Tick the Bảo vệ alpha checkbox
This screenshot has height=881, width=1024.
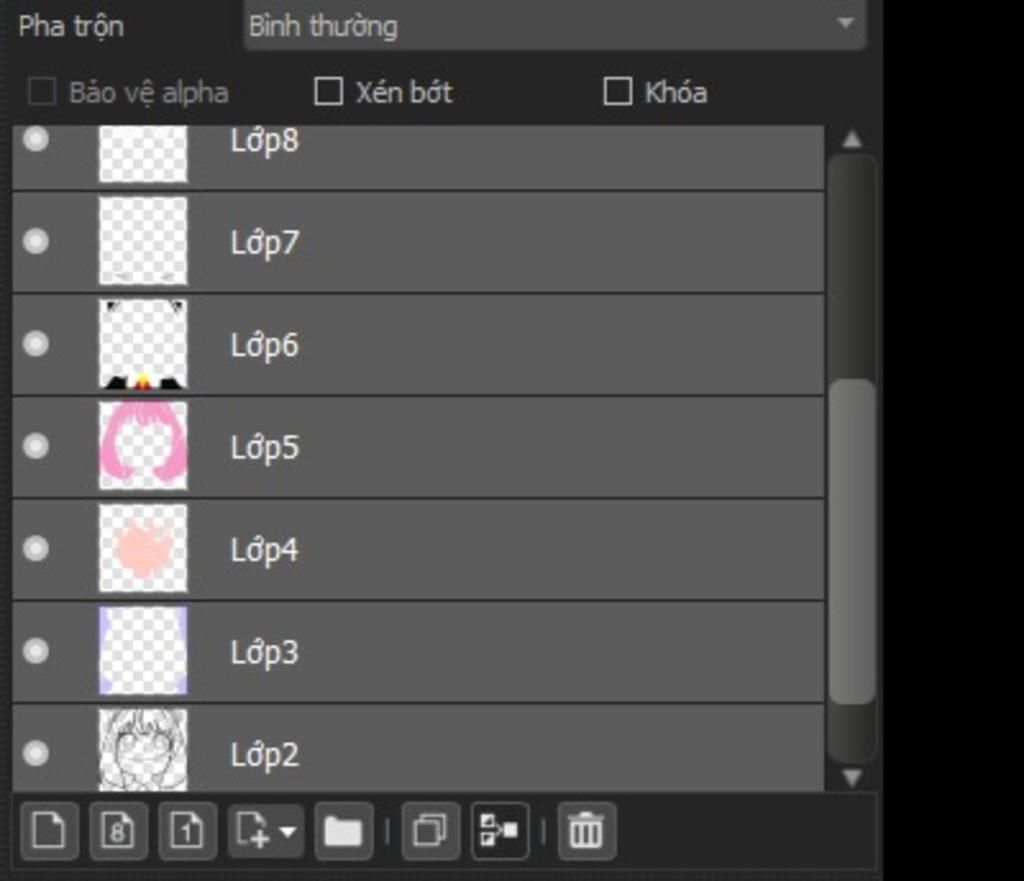tap(42, 91)
